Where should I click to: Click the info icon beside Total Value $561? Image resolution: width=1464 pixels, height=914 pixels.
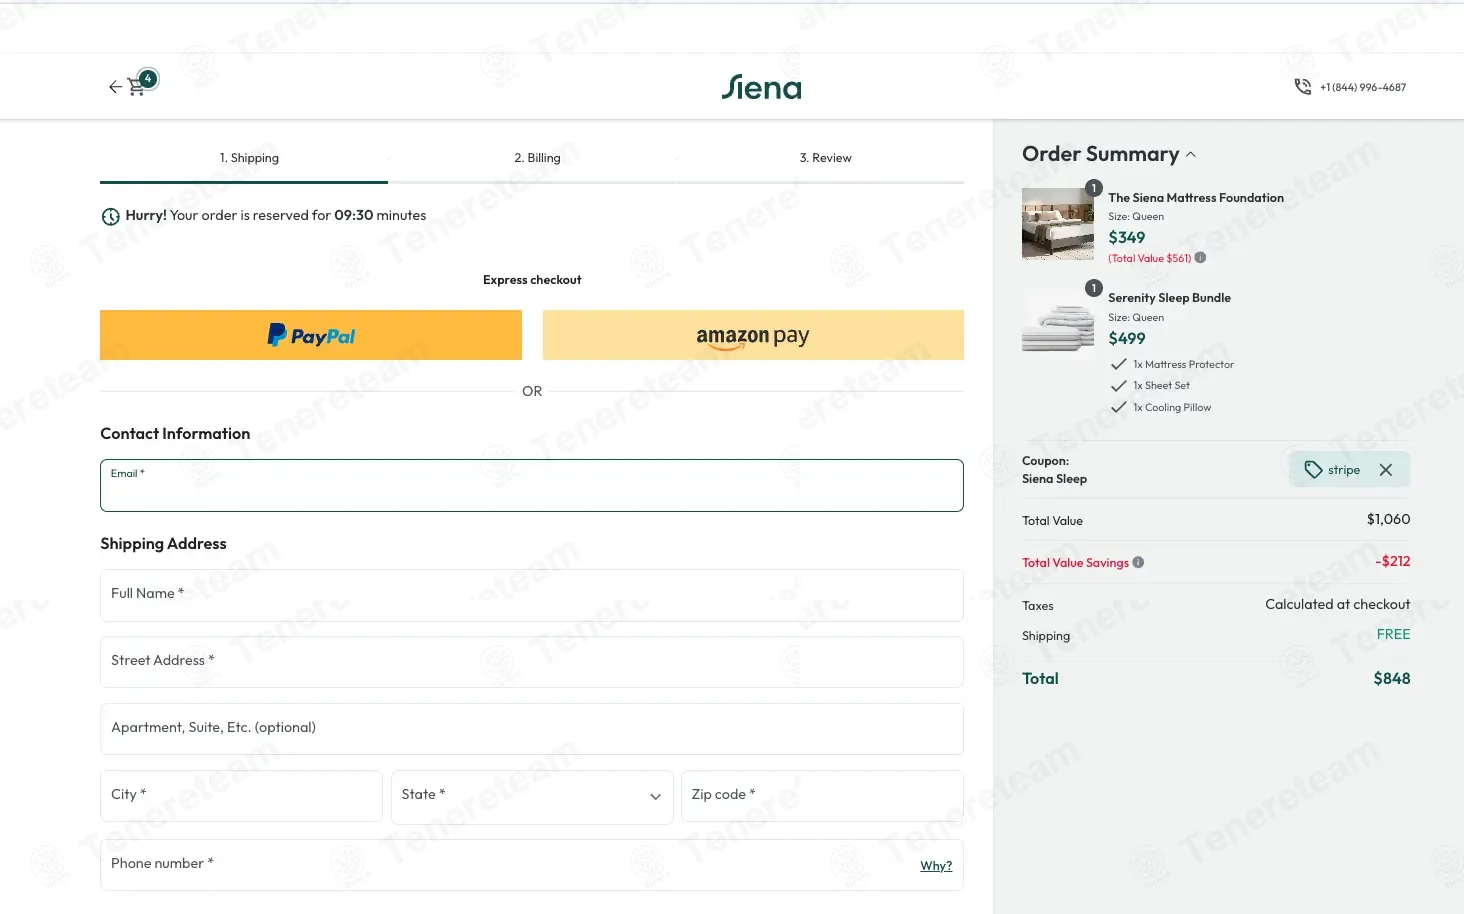tap(1200, 258)
